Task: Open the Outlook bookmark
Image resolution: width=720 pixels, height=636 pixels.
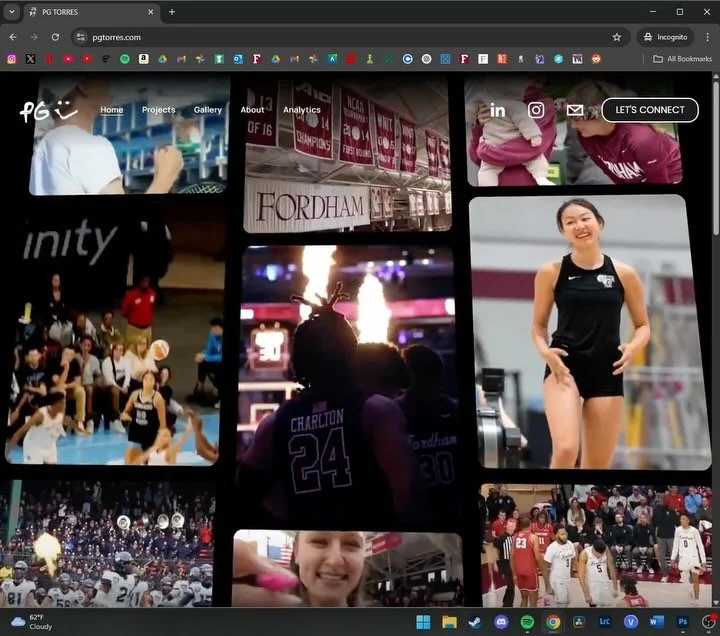Action: pos(238,59)
